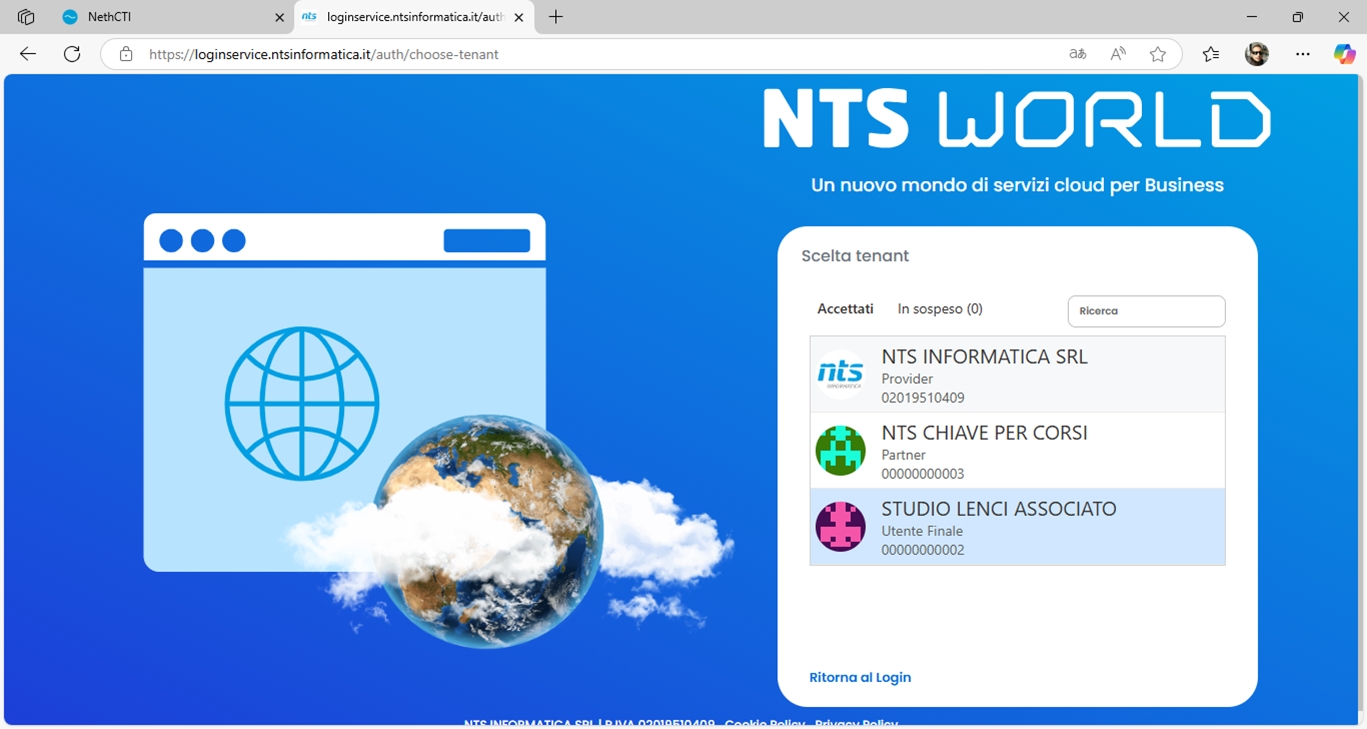The image size is (1367, 729).
Task: Click the green avatar of NTS CHIAVE PER CORSI
Action: click(840, 450)
